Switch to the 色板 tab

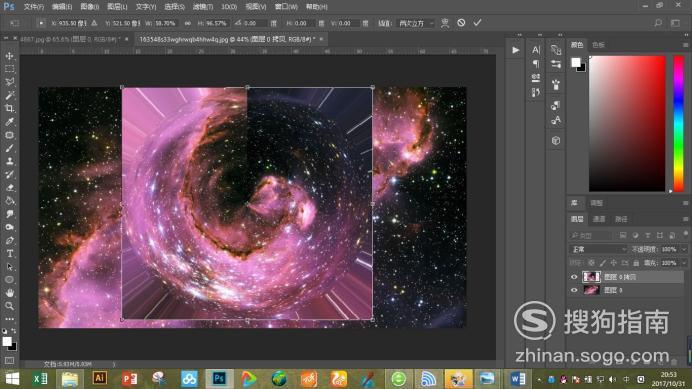(598, 45)
